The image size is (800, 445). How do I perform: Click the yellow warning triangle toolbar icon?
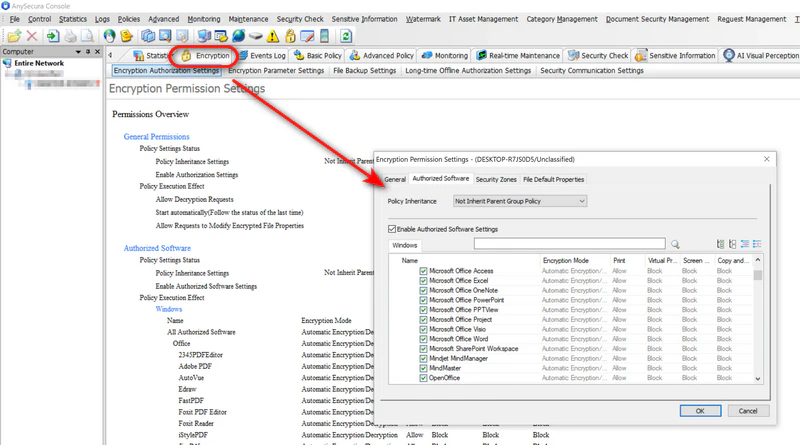click(x=273, y=36)
